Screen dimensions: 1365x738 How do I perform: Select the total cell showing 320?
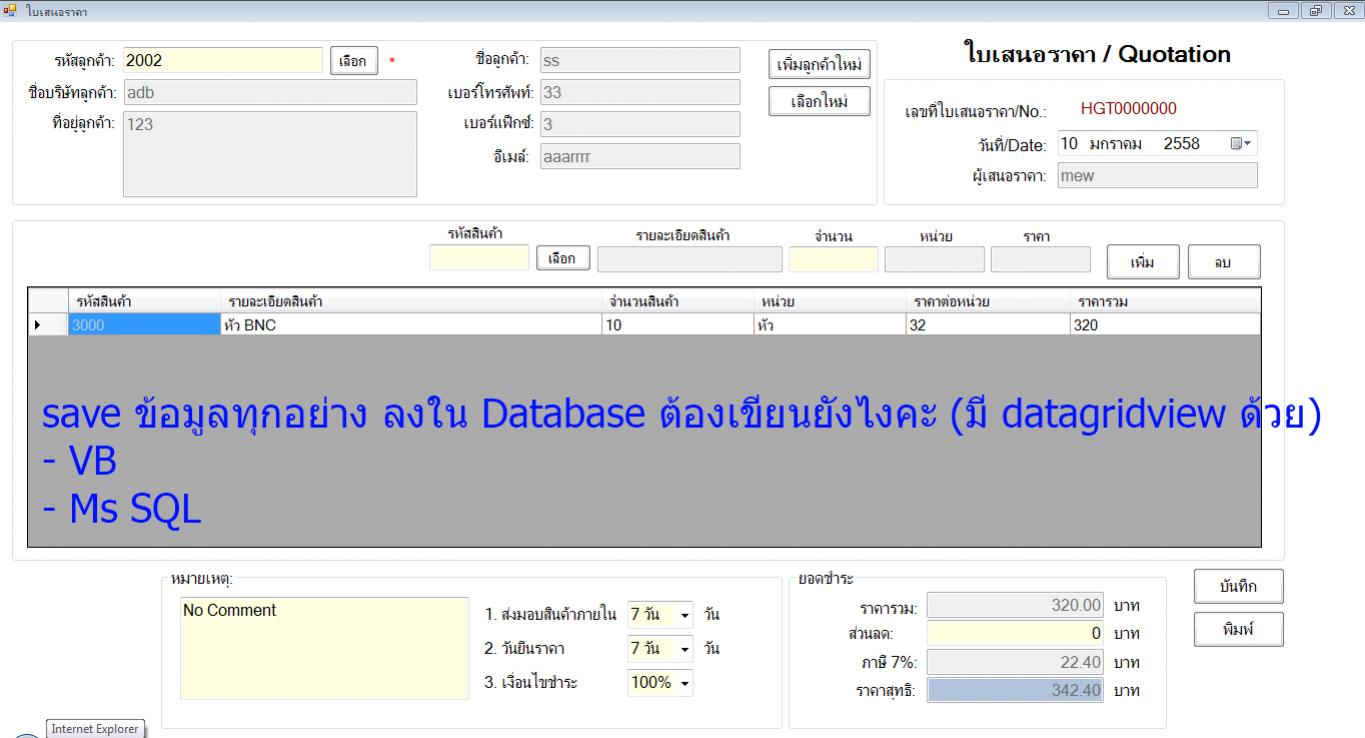[x=1164, y=324]
